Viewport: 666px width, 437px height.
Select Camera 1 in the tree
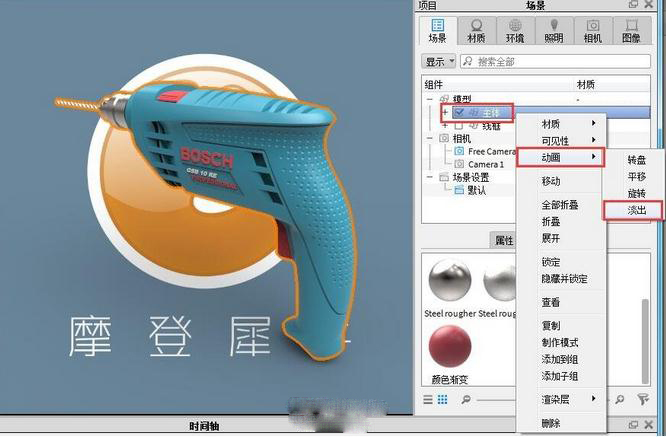point(485,164)
